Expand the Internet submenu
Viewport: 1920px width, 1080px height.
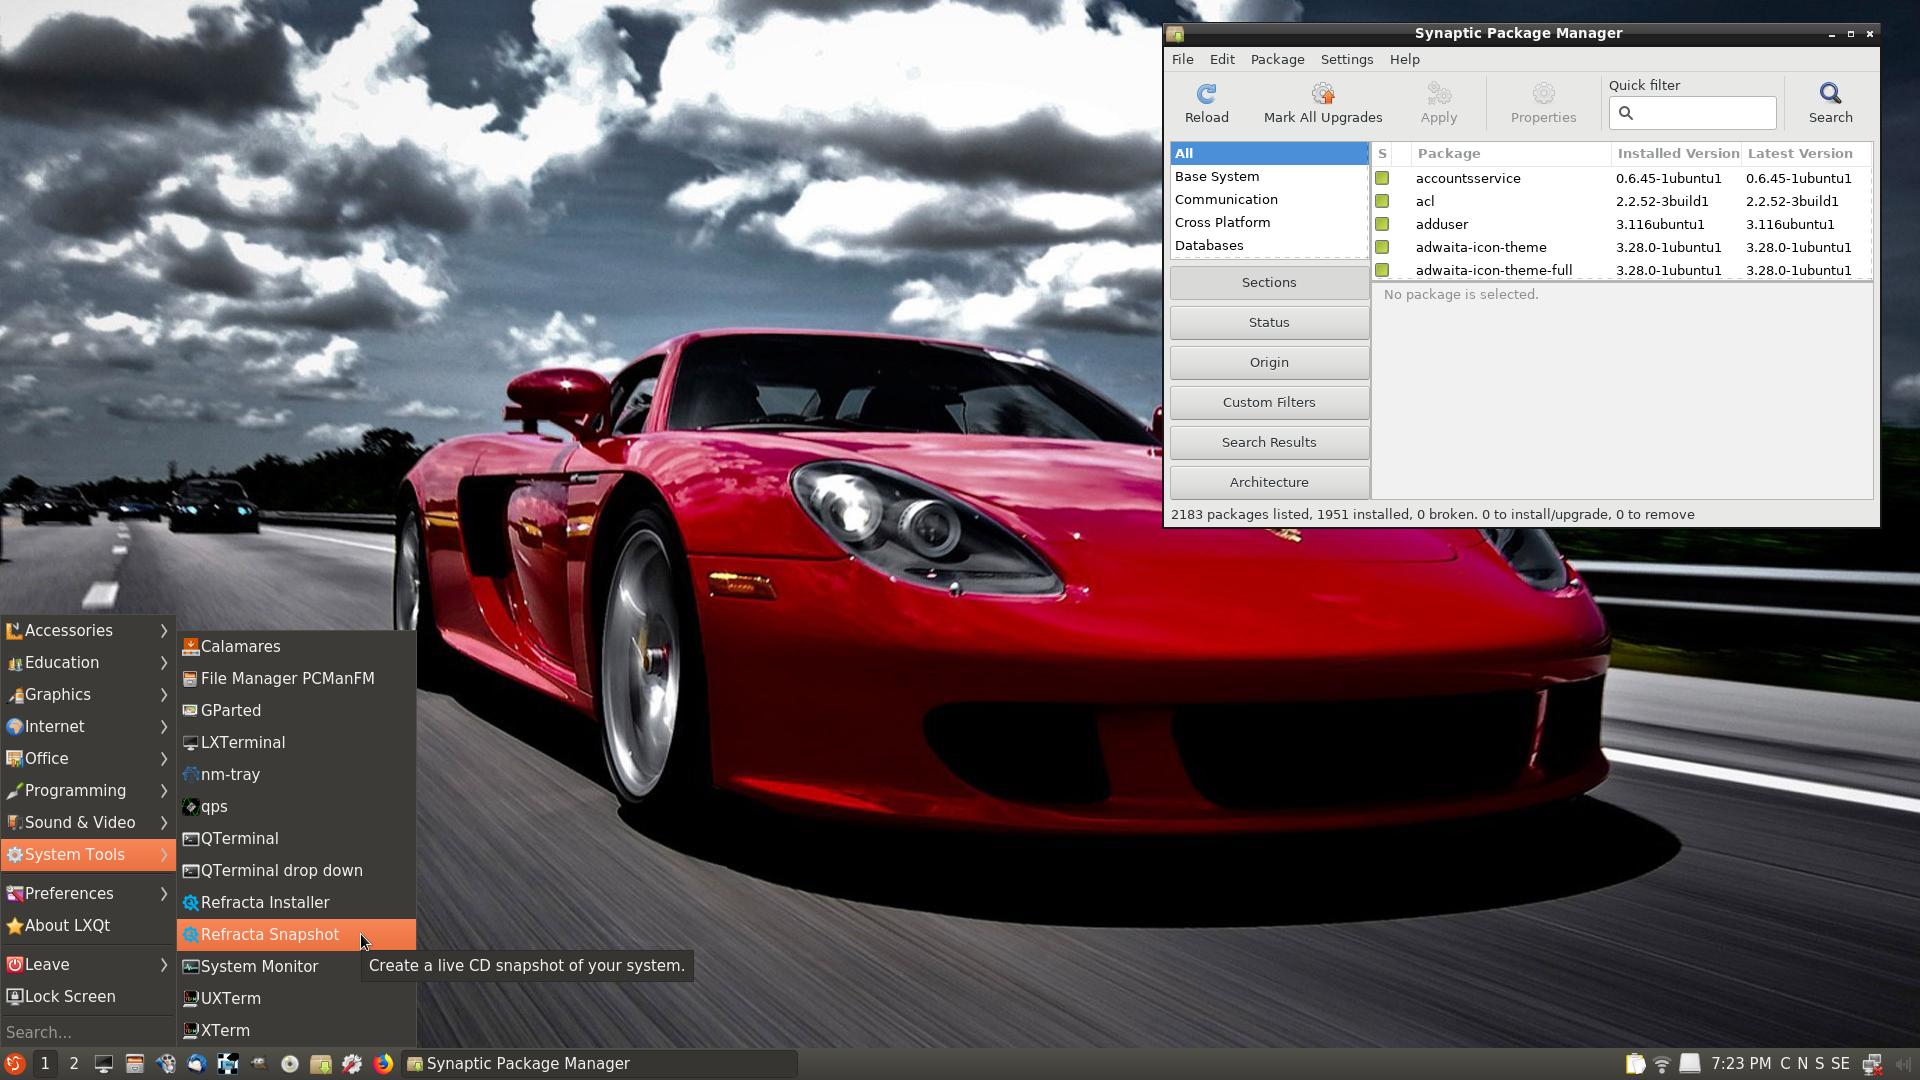88,727
